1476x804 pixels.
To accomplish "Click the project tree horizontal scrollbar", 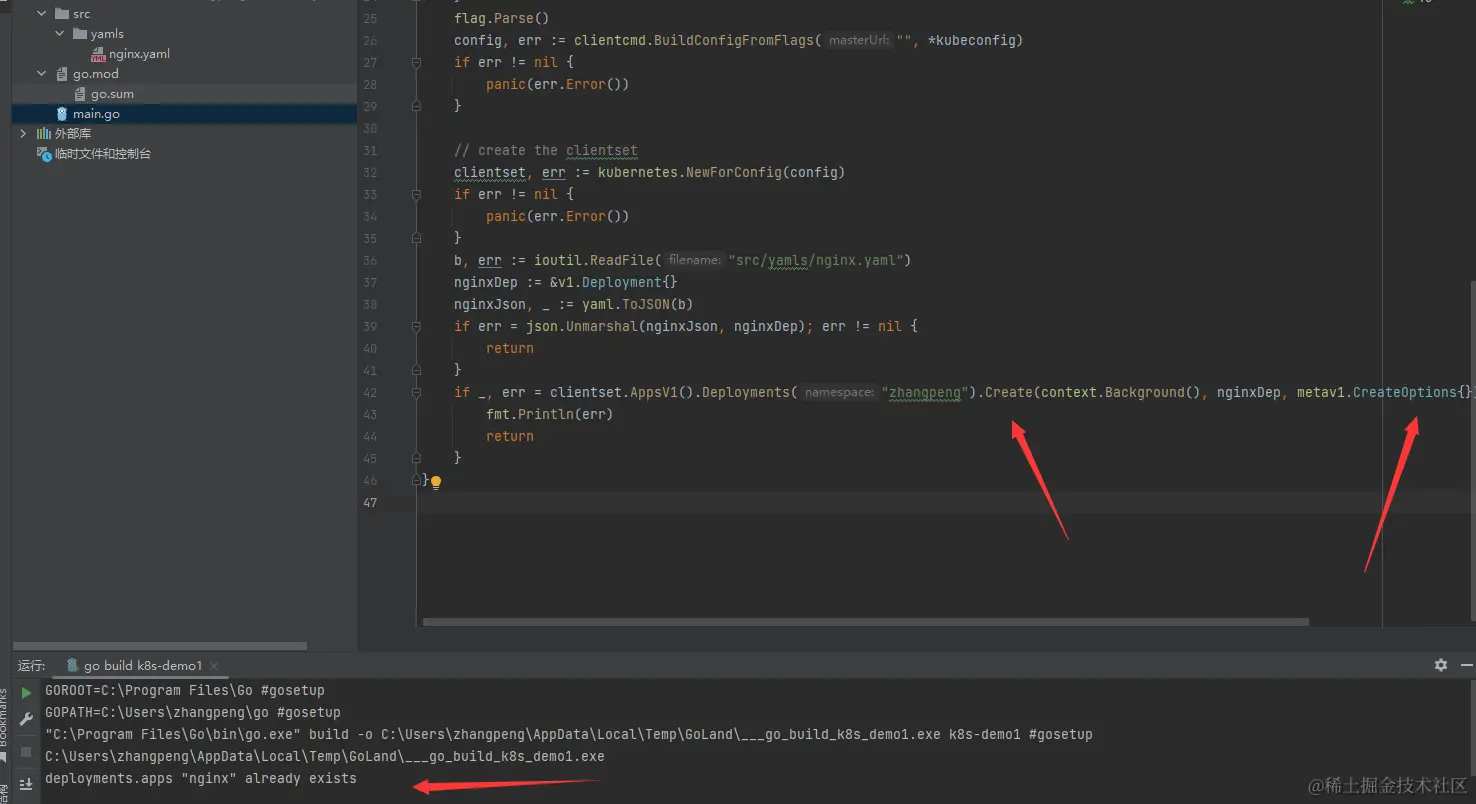I will (x=159, y=646).
